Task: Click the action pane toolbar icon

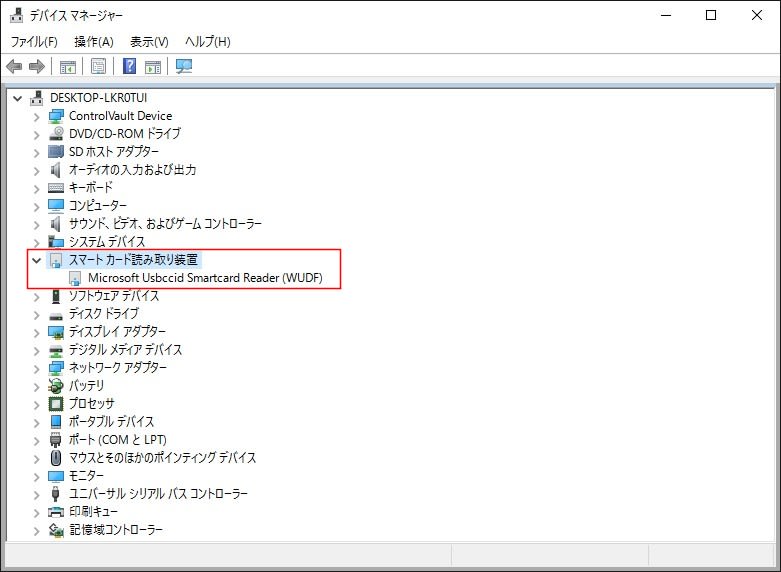Action: click(x=153, y=66)
